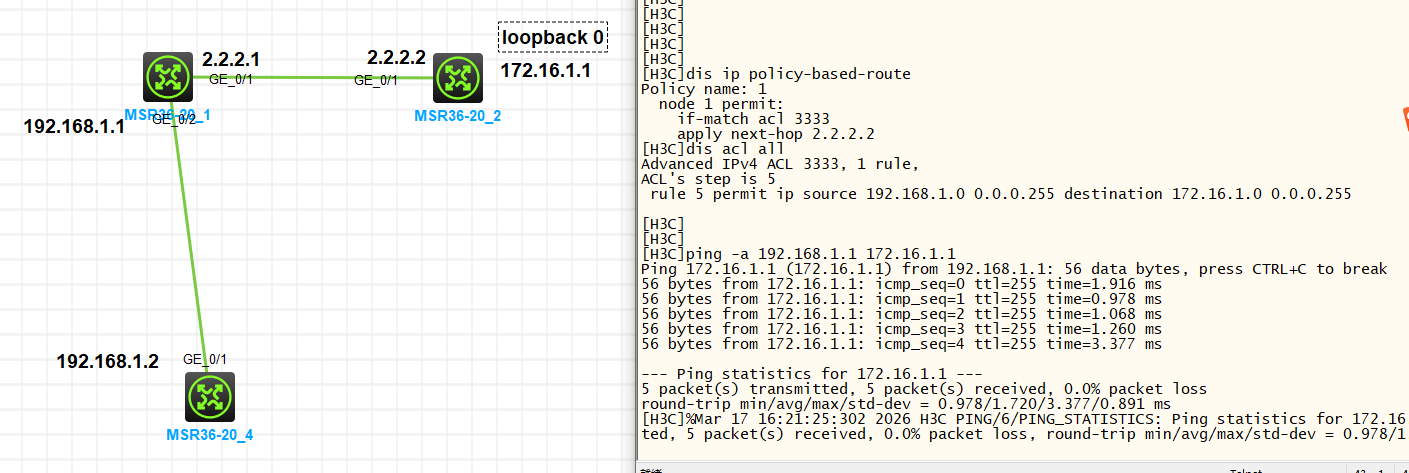Select the MSR36-20_2 router icon
Viewport: 1409px width, 473px height.
pyautogui.click(x=458, y=78)
